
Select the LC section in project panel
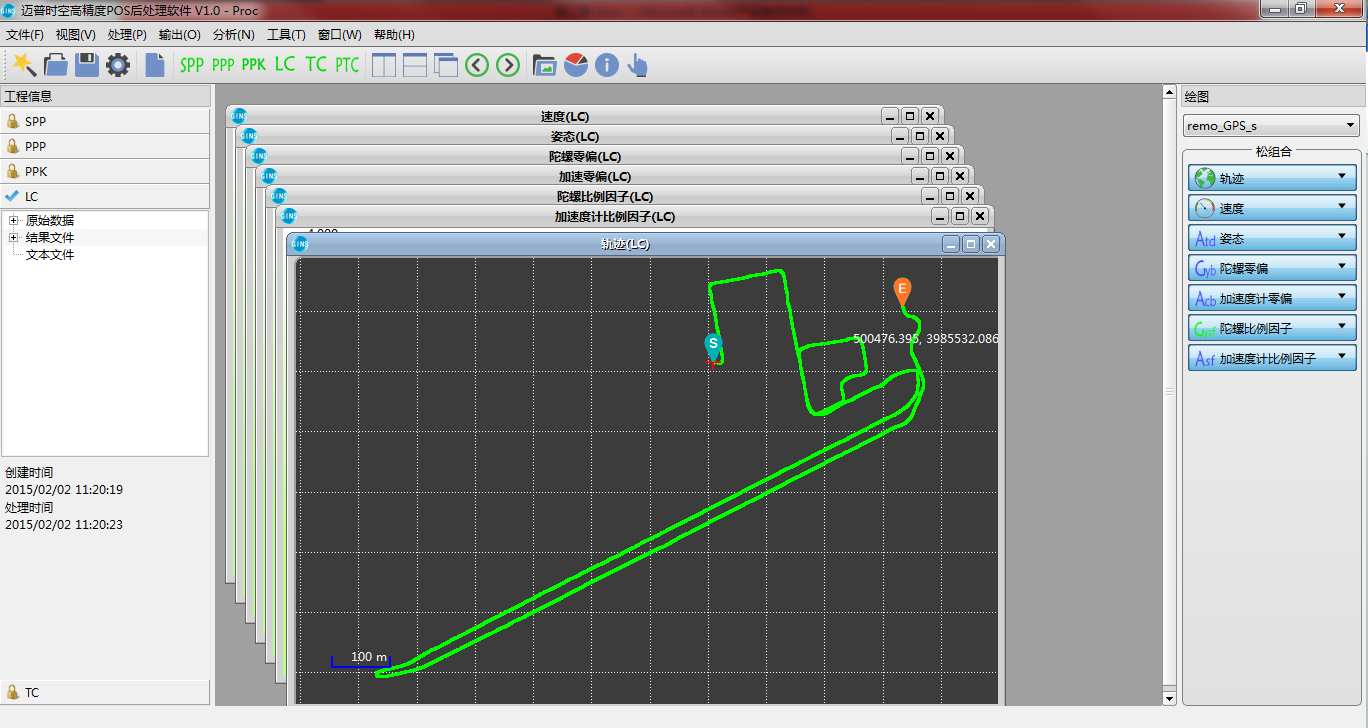pos(105,196)
